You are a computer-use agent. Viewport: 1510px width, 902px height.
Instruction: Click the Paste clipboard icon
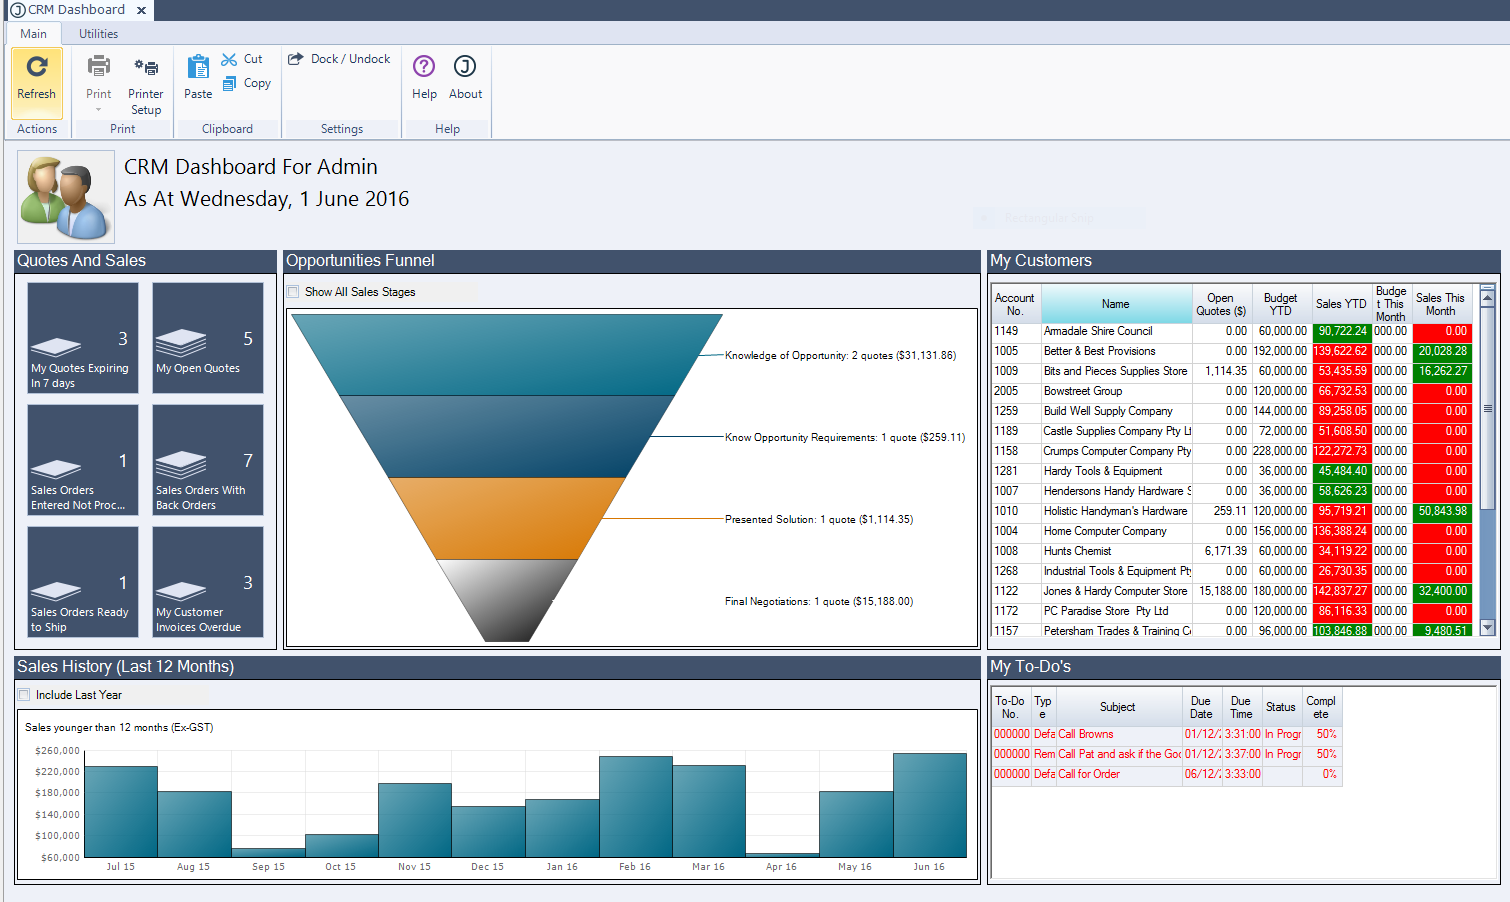198,68
